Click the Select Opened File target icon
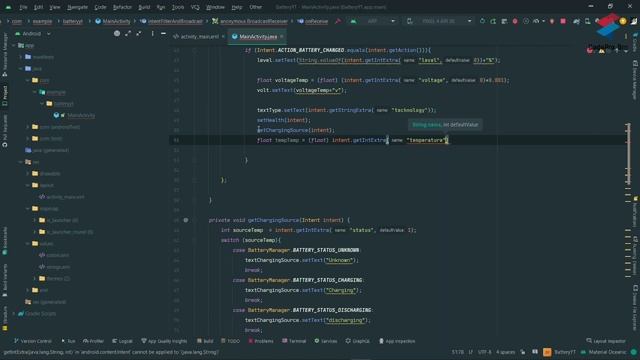Viewport: 640px width, 360px height. coord(117,33)
